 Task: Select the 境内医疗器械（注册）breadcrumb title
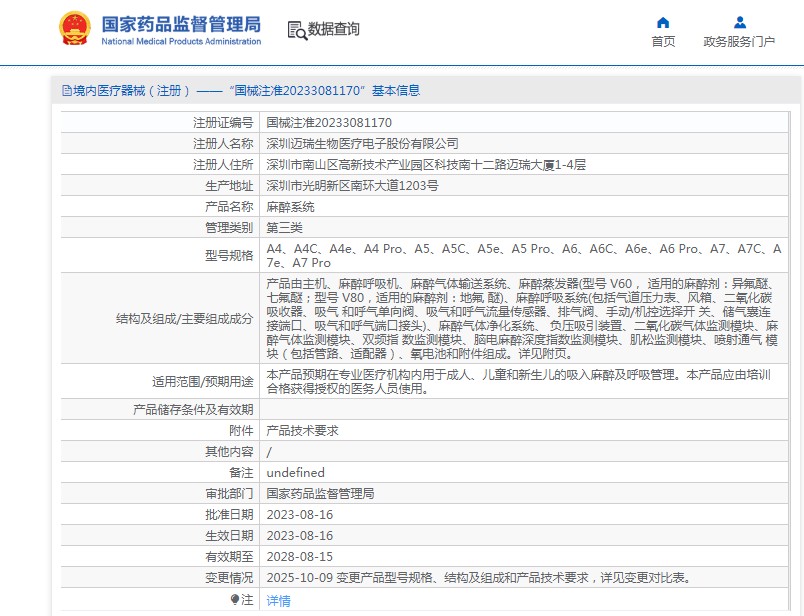coord(132,90)
